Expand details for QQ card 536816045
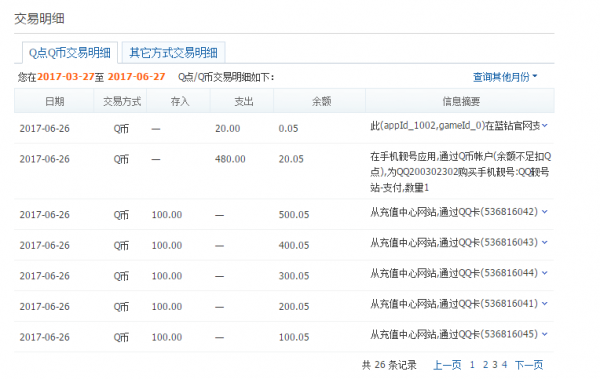600x379 pixels. [x=545, y=334]
